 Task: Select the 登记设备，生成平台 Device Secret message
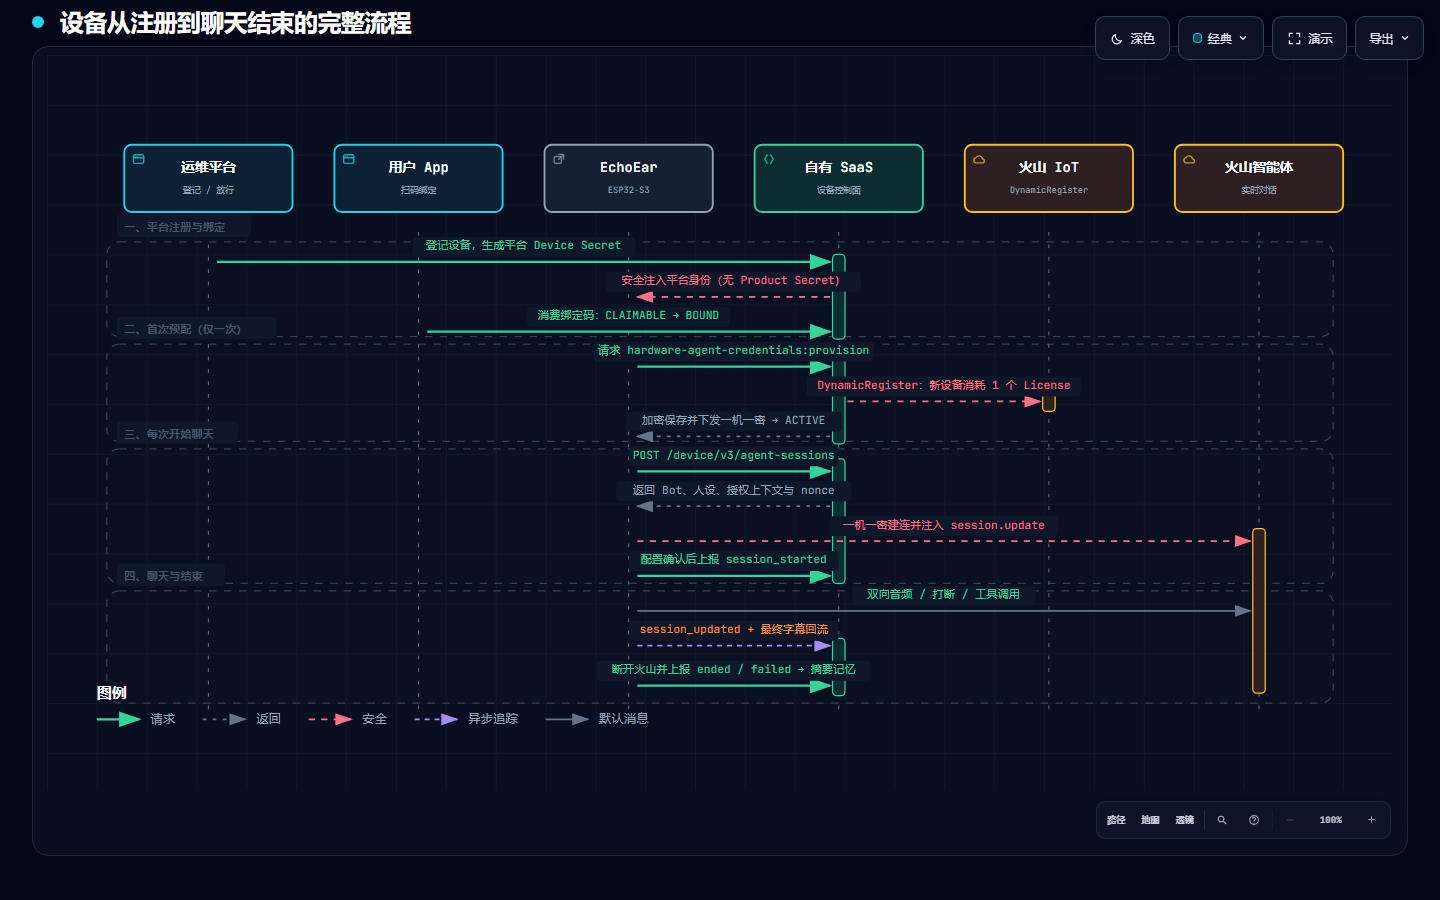523,245
